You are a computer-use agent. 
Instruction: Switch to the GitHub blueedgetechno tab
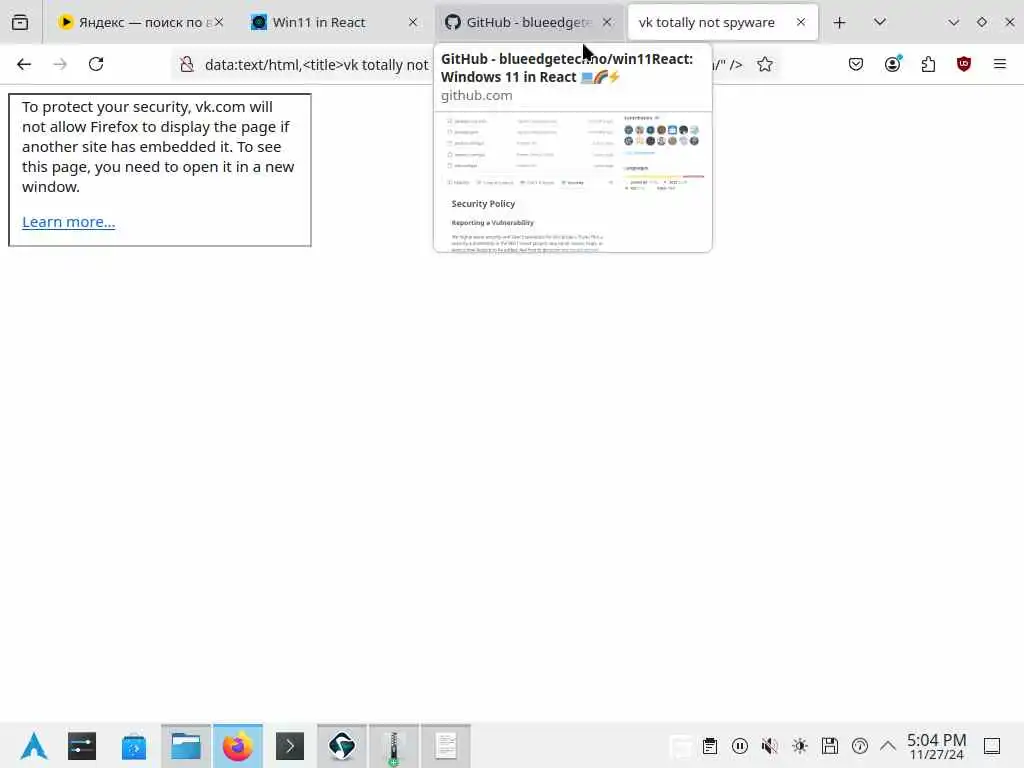[x=528, y=22]
